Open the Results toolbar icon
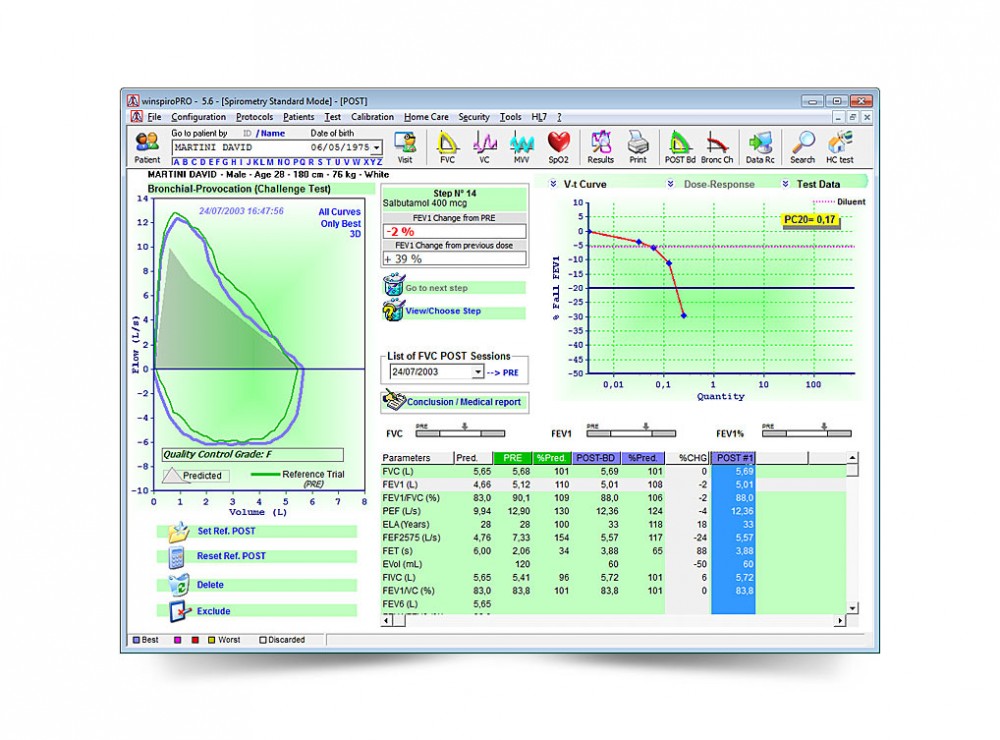The width and height of the screenshot is (1000, 740). tap(600, 146)
